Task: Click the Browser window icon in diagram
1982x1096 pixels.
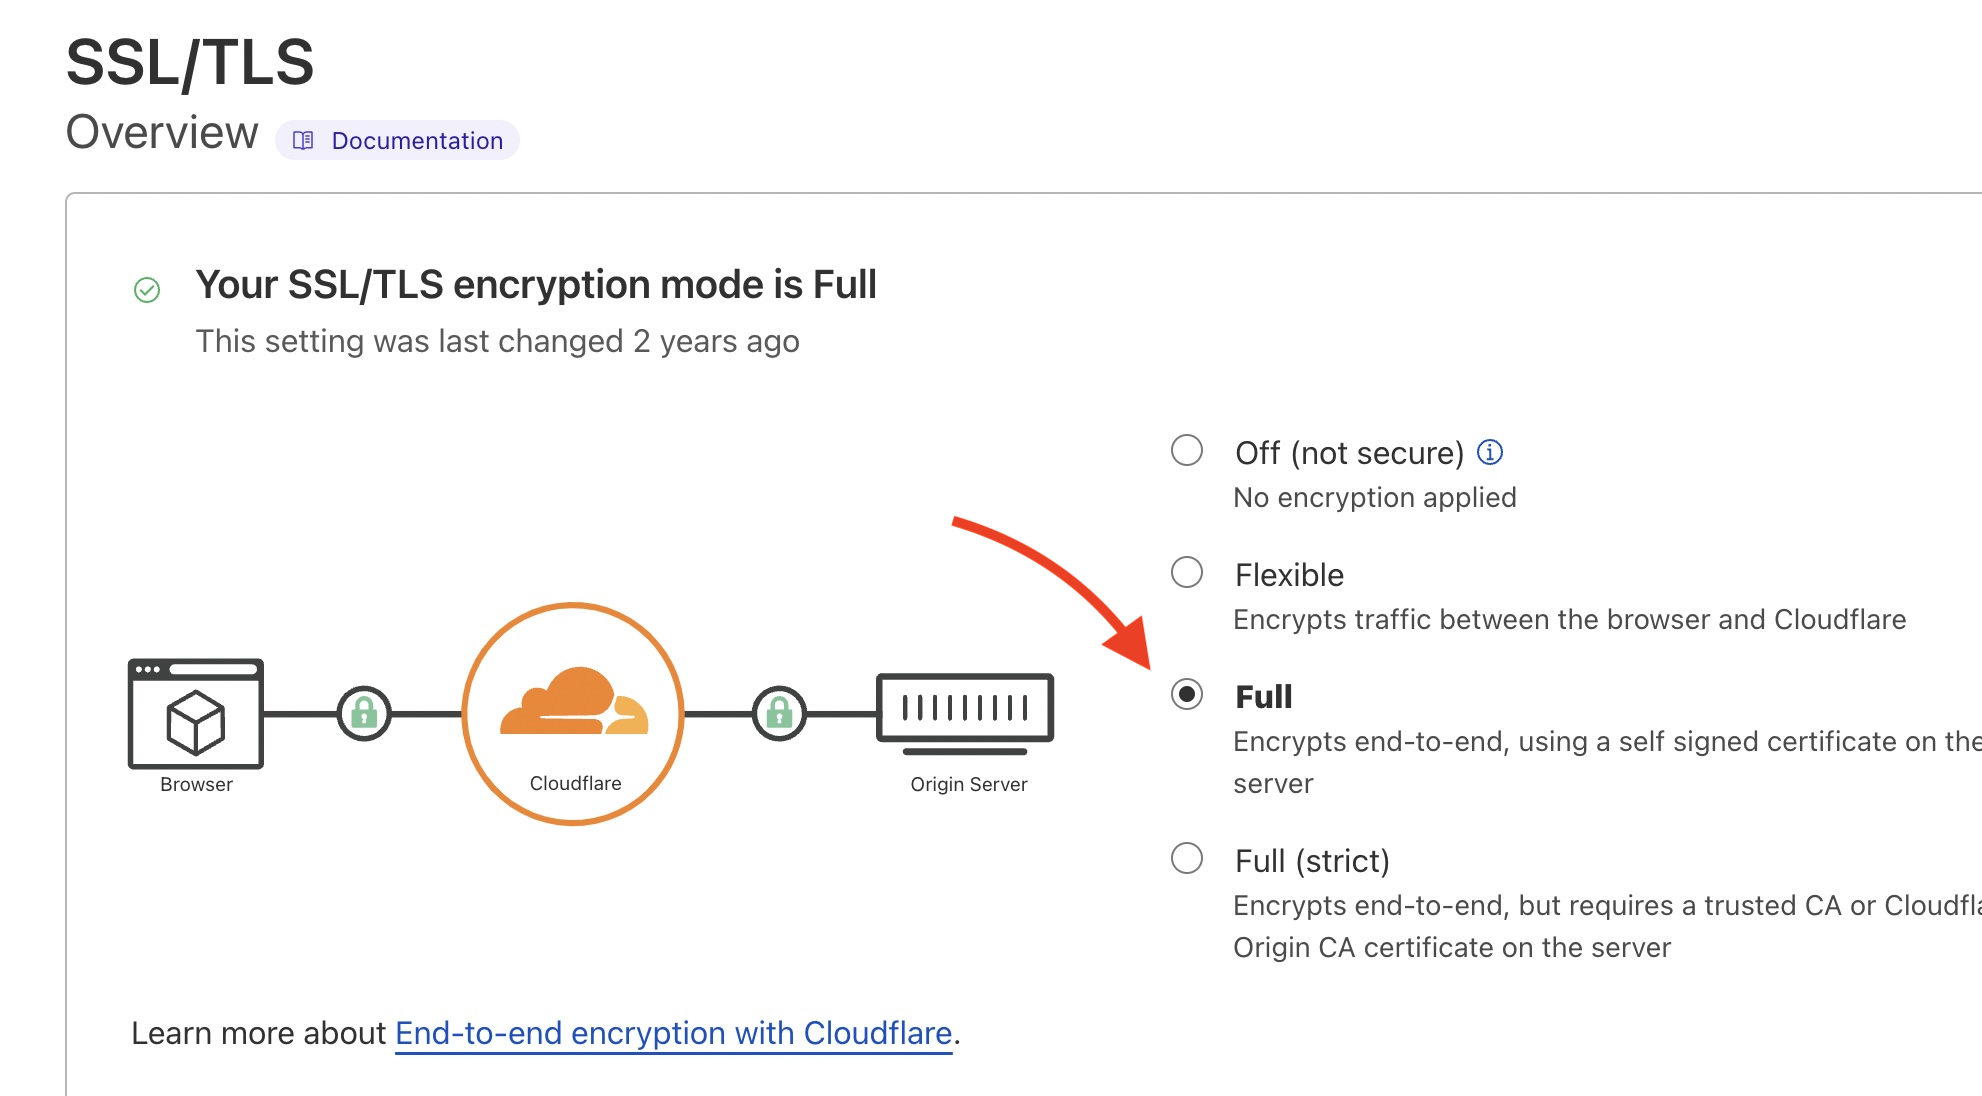Action: pyautogui.click(x=196, y=713)
